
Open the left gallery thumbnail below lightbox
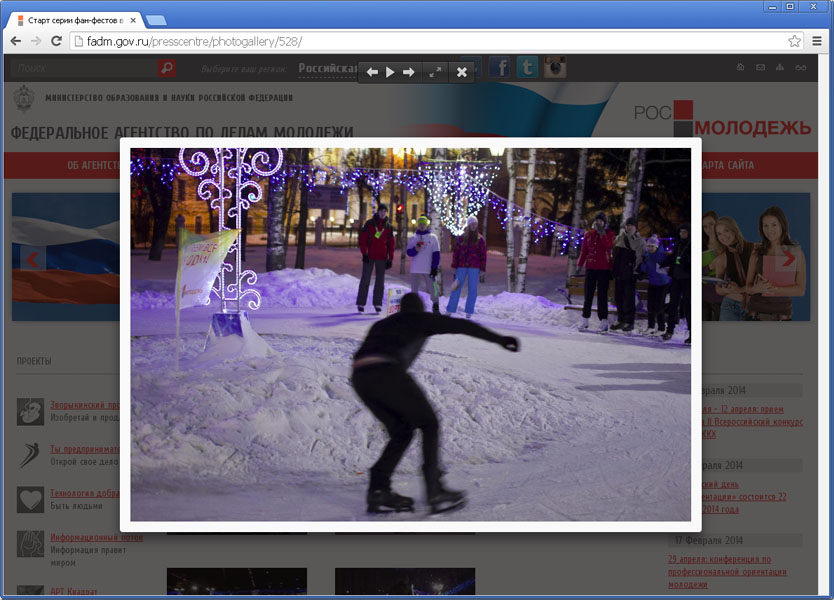[x=237, y=581]
